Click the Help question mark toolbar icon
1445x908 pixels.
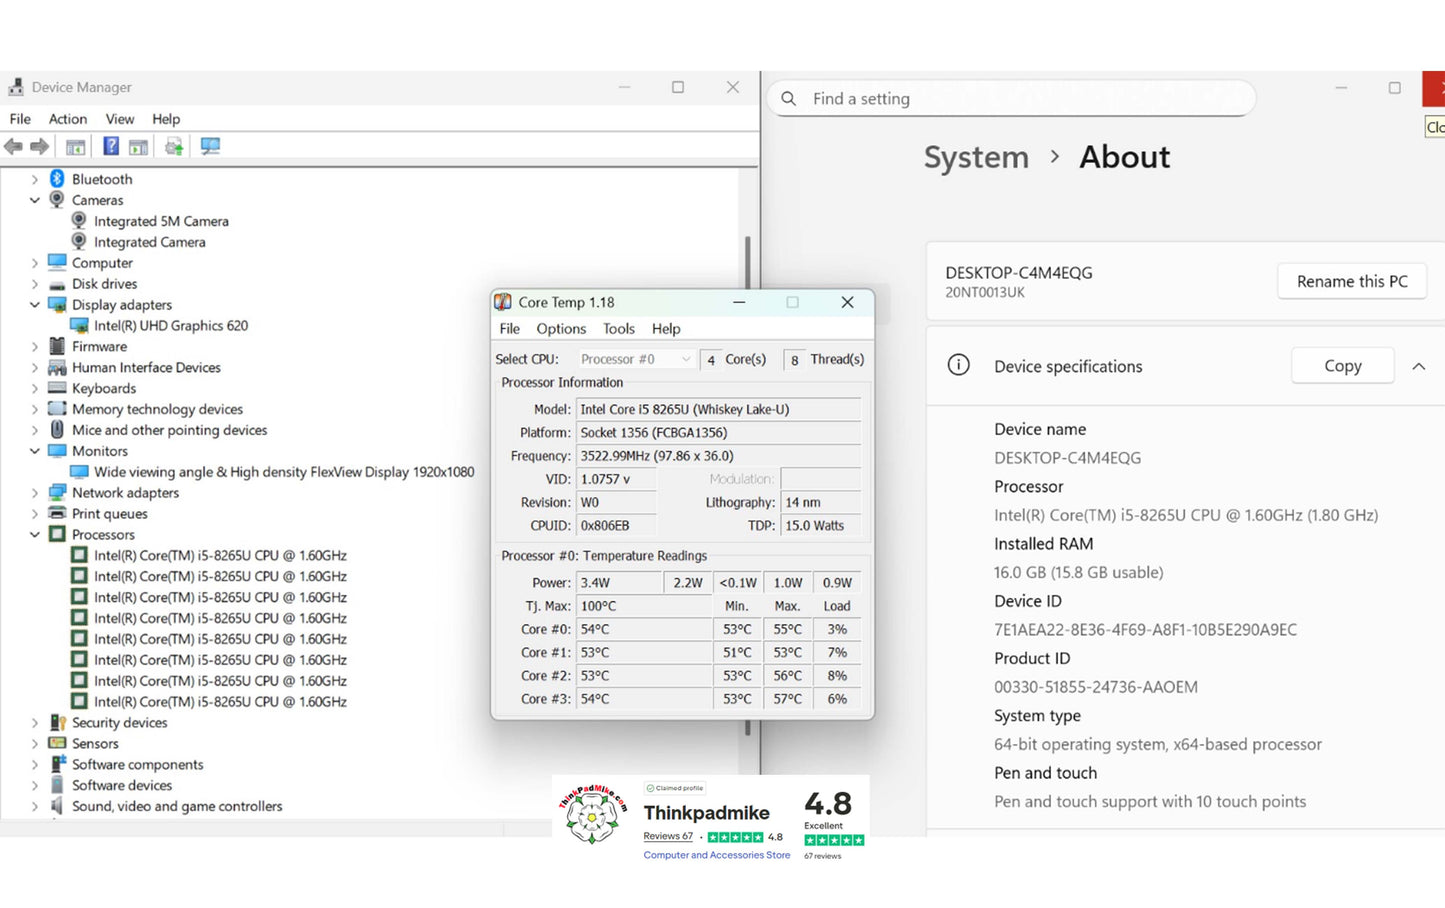pos(110,147)
